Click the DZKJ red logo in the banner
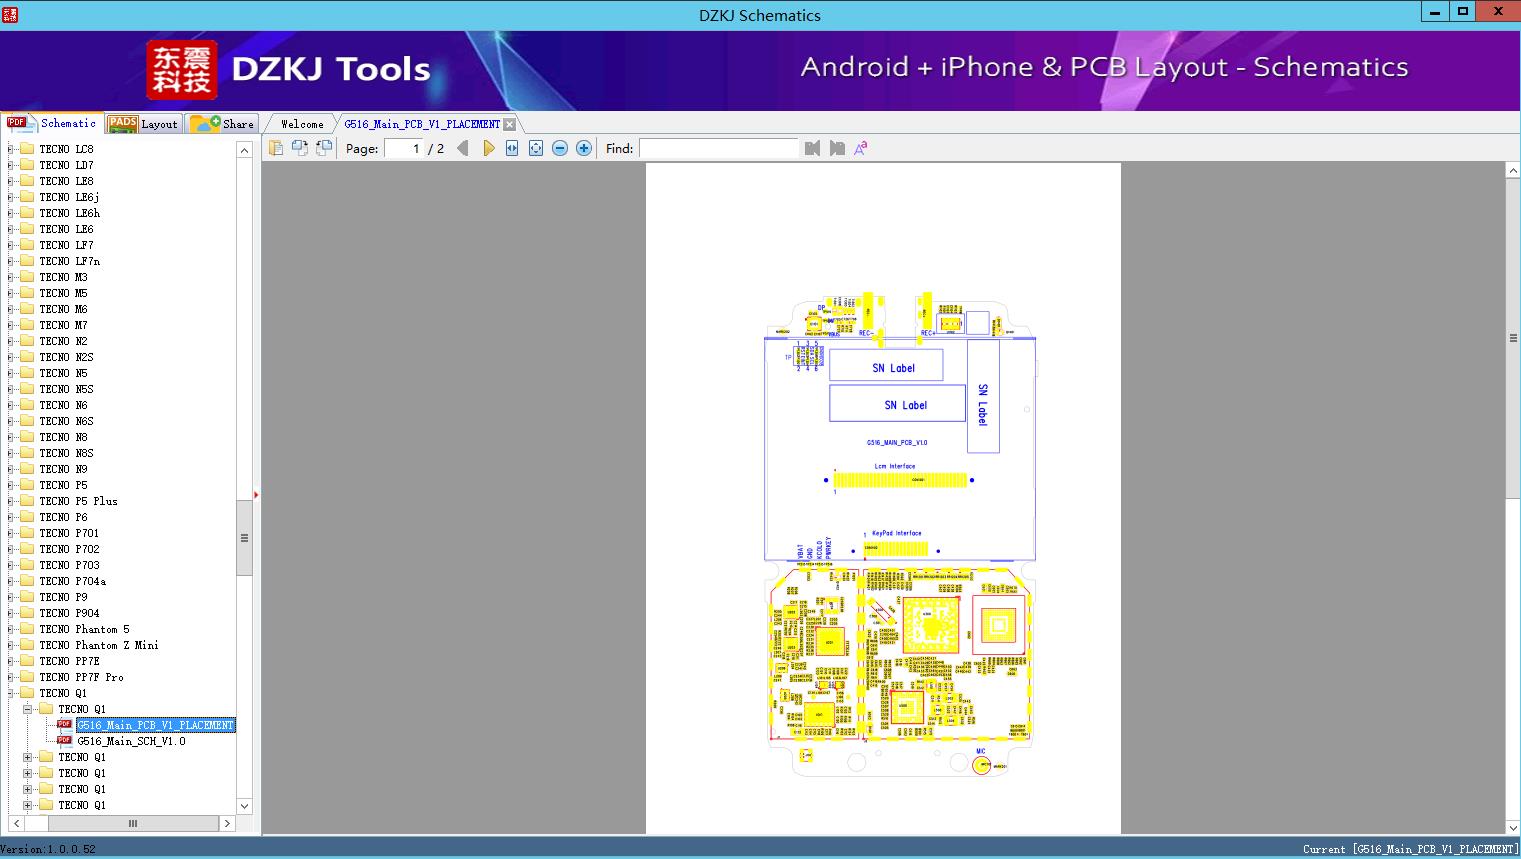The width and height of the screenshot is (1521, 859). (181, 70)
